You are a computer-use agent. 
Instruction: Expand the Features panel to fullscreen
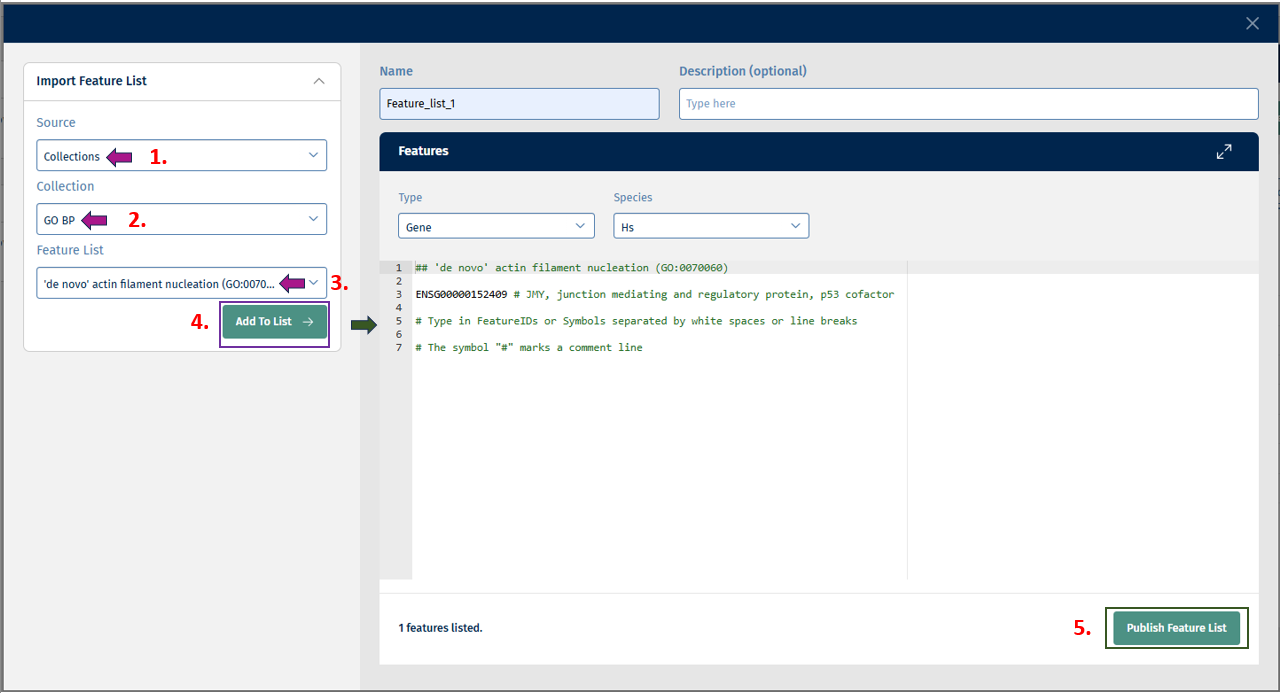pos(1224,151)
